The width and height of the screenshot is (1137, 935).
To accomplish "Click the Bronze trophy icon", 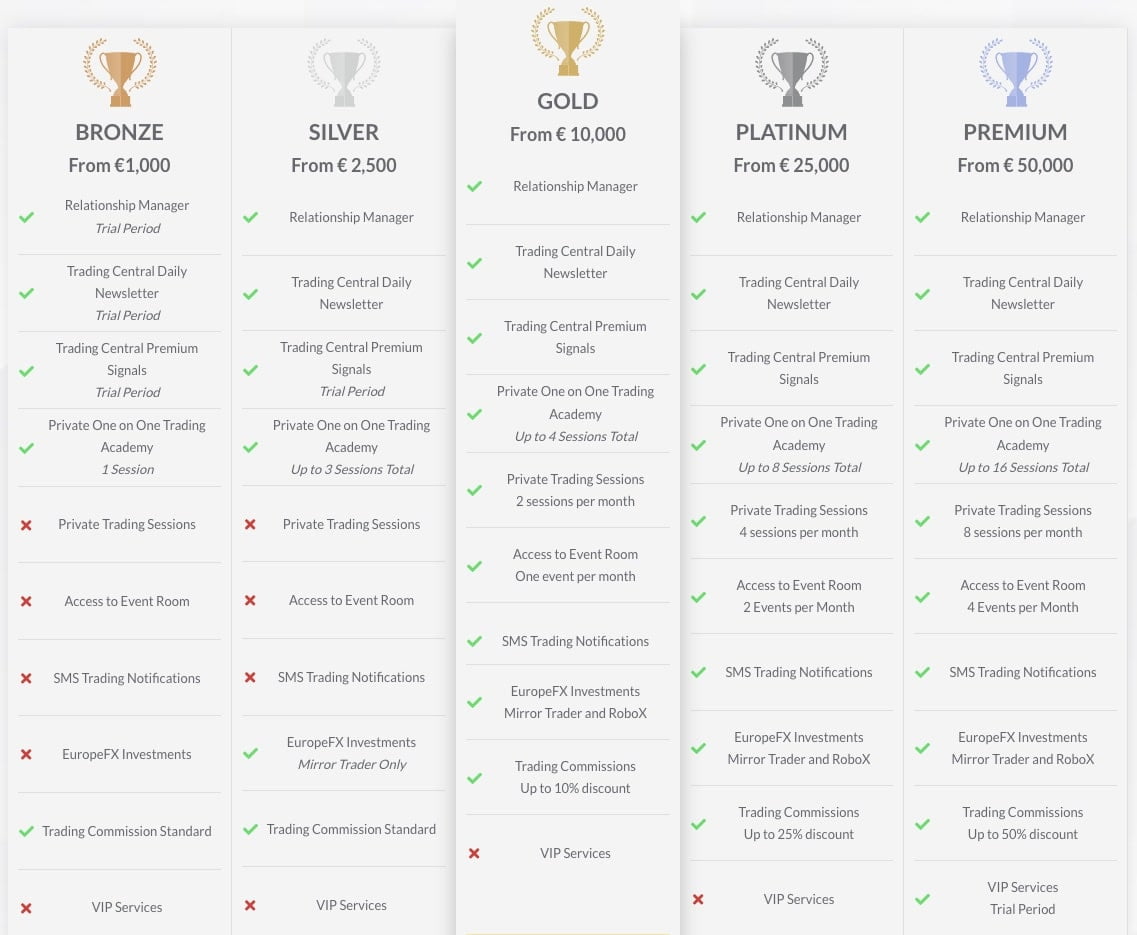I will tap(120, 73).
